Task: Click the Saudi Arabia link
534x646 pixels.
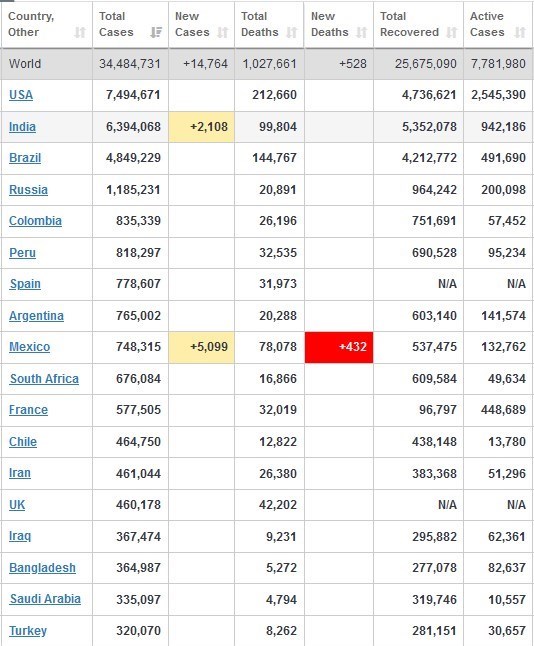Action: click(x=45, y=599)
